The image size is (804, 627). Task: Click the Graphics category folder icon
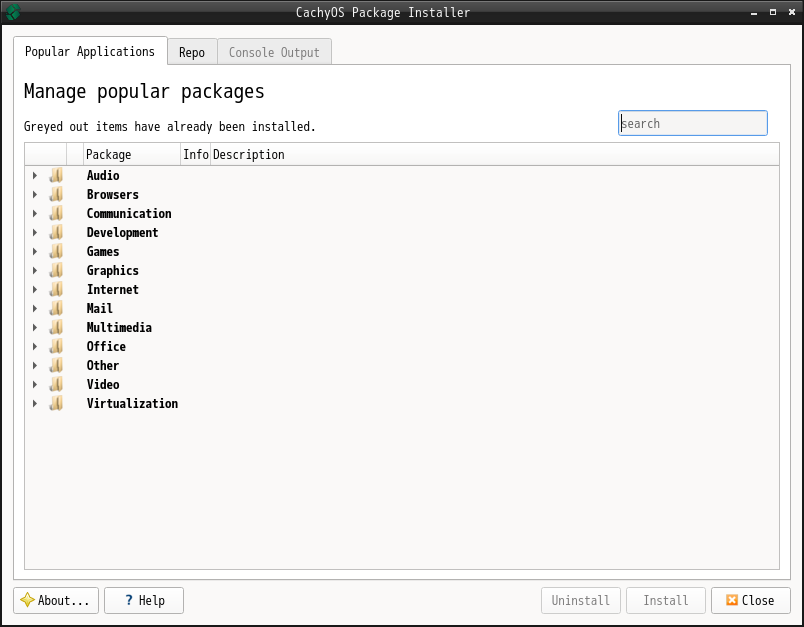[56, 270]
